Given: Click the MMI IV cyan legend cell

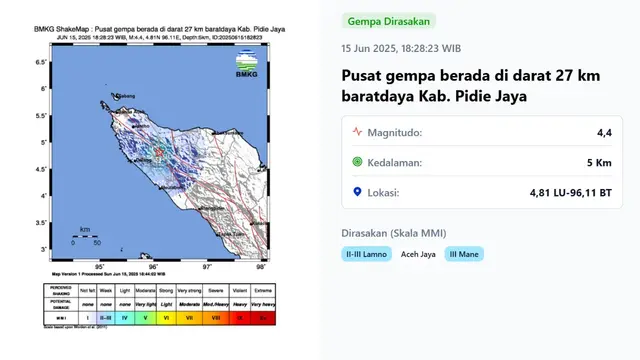Looking at the screenshot, I should pyautogui.click(x=125, y=318).
